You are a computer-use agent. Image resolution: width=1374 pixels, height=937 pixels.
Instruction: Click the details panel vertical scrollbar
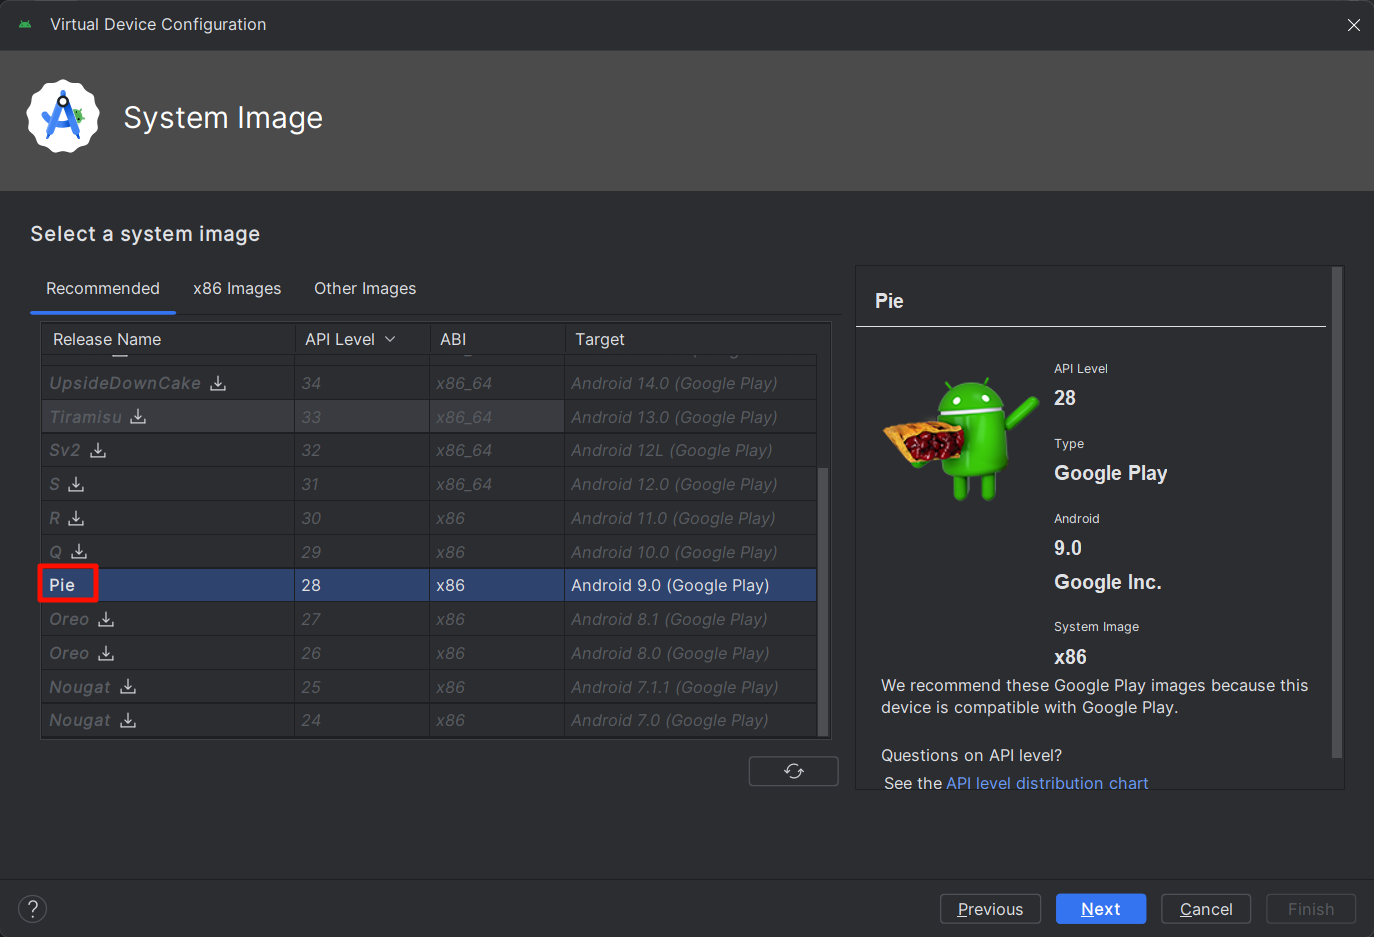(x=1337, y=512)
